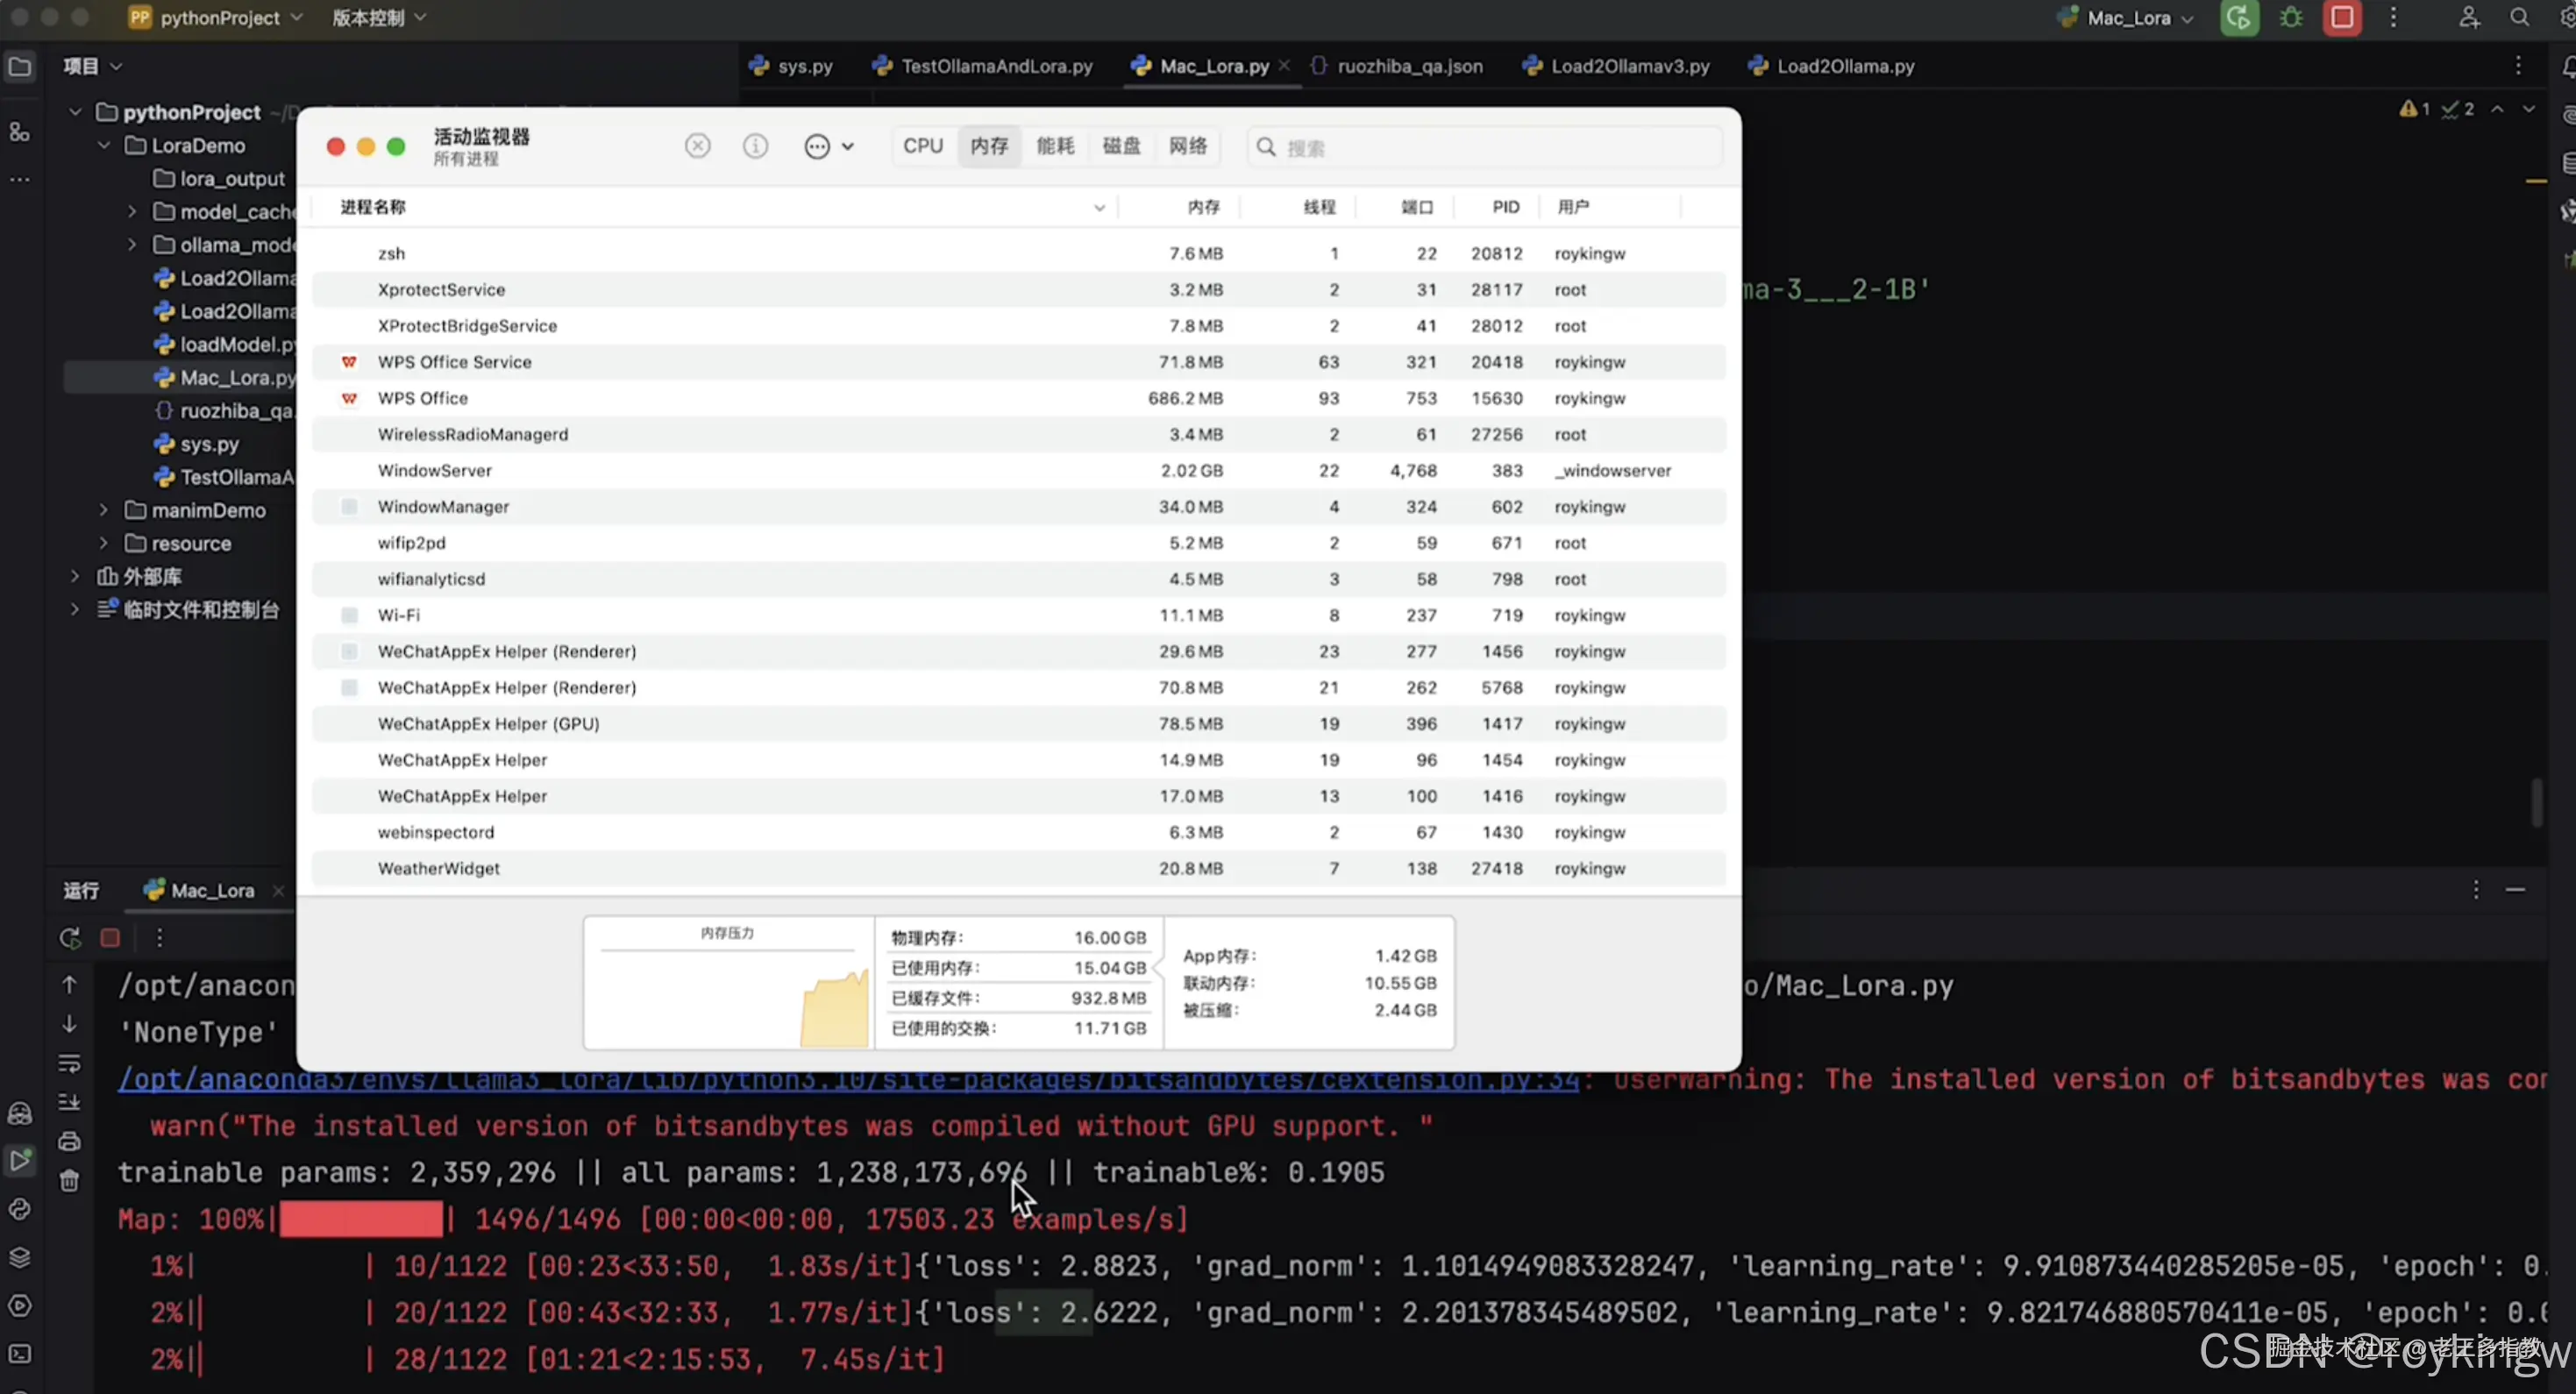Sort processes by the PID column header
The image size is (2576, 1394).
tap(1505, 207)
